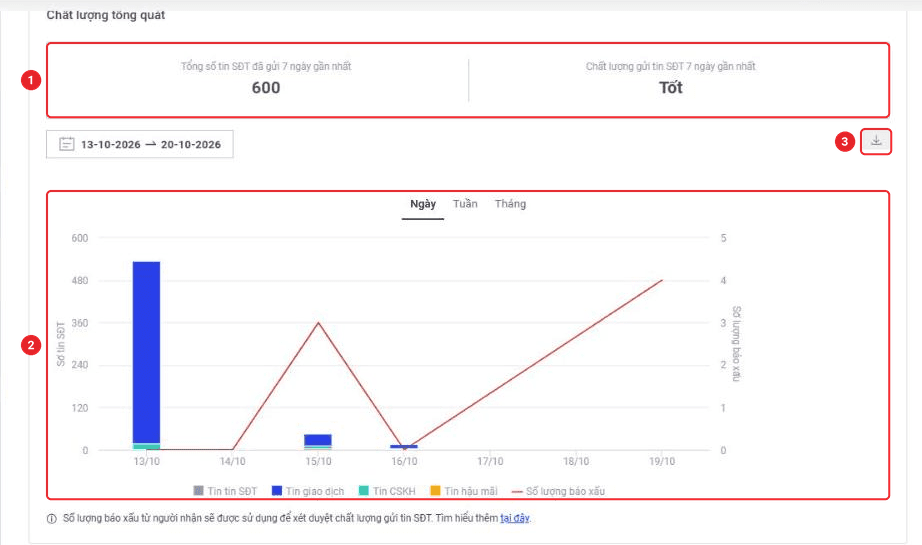Click the 17/10 x-axis label
Viewport: 922px width, 545px height.
[490, 462]
